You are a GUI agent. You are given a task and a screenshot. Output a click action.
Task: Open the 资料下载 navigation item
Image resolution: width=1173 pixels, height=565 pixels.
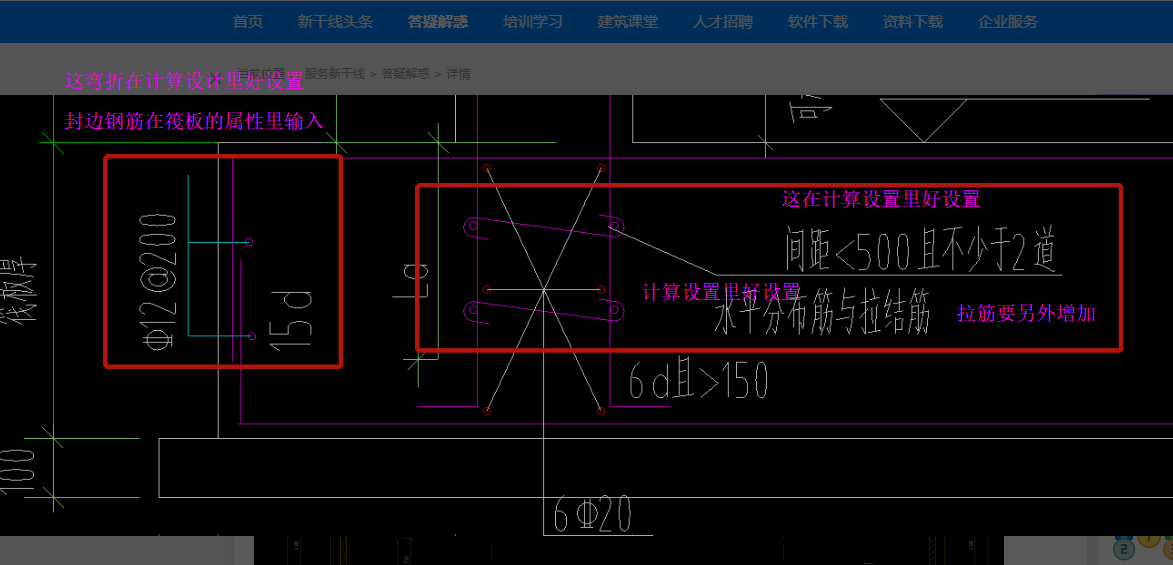(x=913, y=22)
